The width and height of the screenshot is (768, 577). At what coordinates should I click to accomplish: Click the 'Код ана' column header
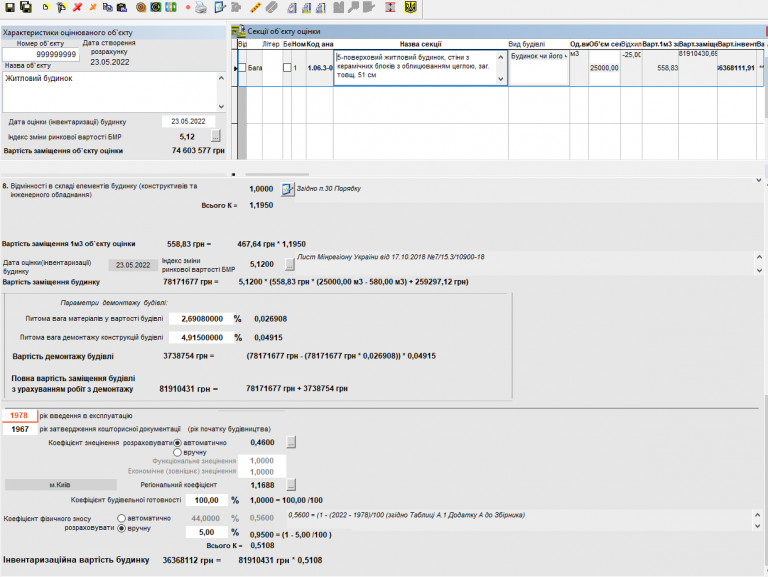(x=320, y=44)
